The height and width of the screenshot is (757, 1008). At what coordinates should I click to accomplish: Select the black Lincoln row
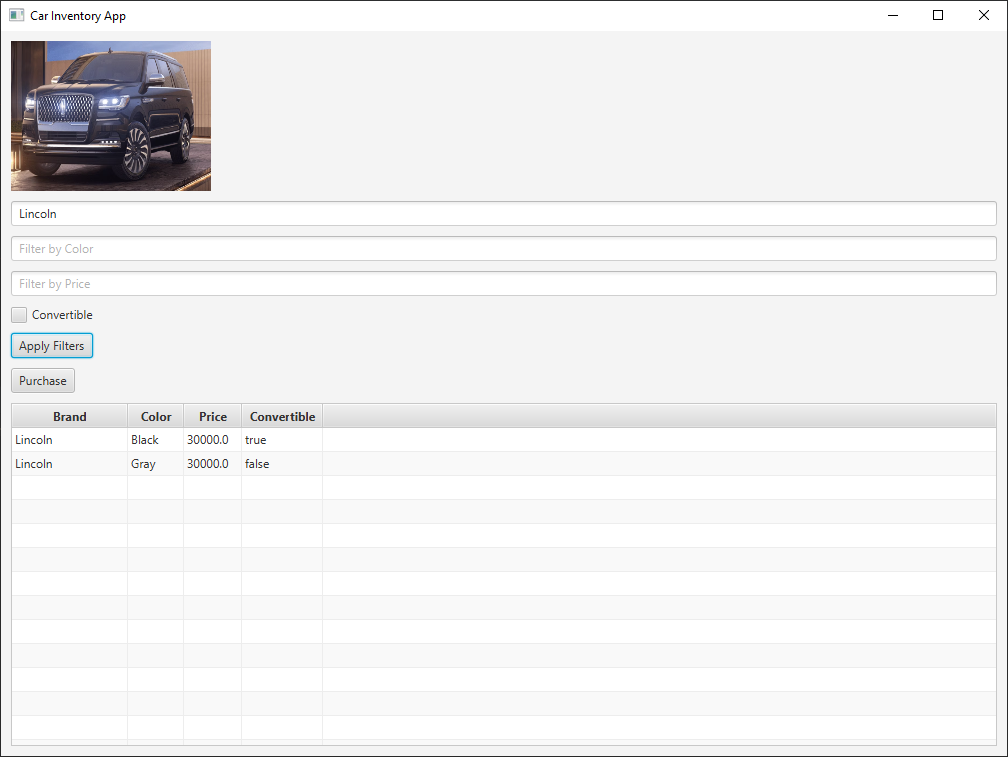(x=69, y=439)
